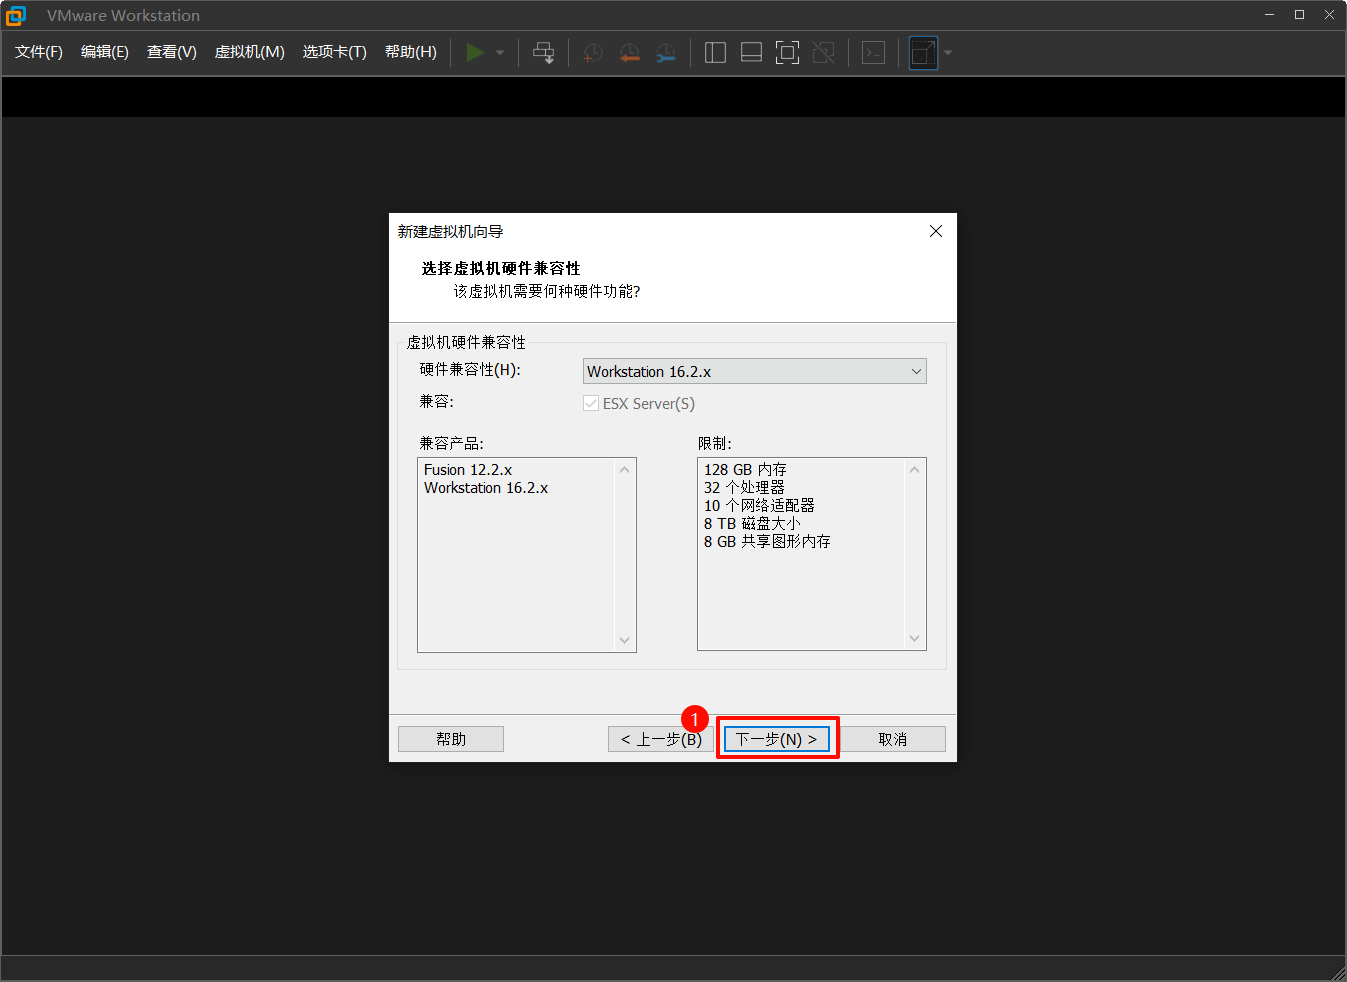
Task: Expand the power options arrow beside play
Action: point(500,53)
